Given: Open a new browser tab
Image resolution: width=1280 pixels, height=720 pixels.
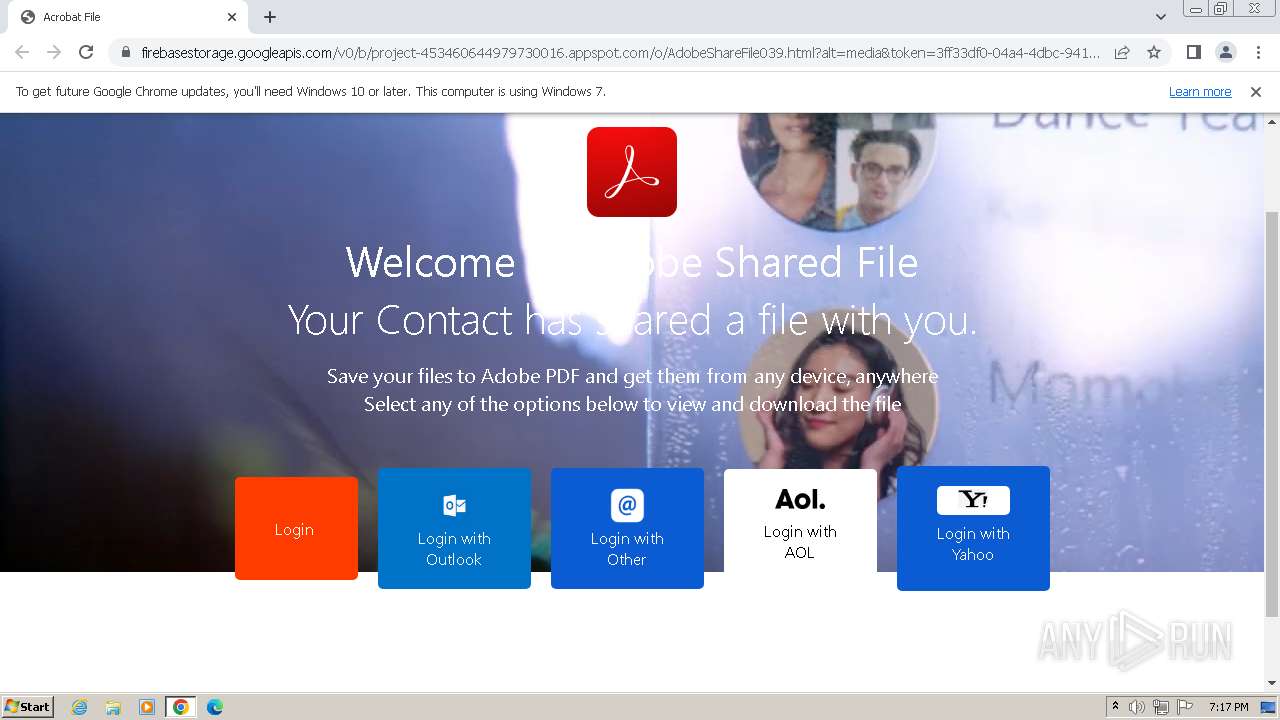Looking at the screenshot, I should point(270,17).
